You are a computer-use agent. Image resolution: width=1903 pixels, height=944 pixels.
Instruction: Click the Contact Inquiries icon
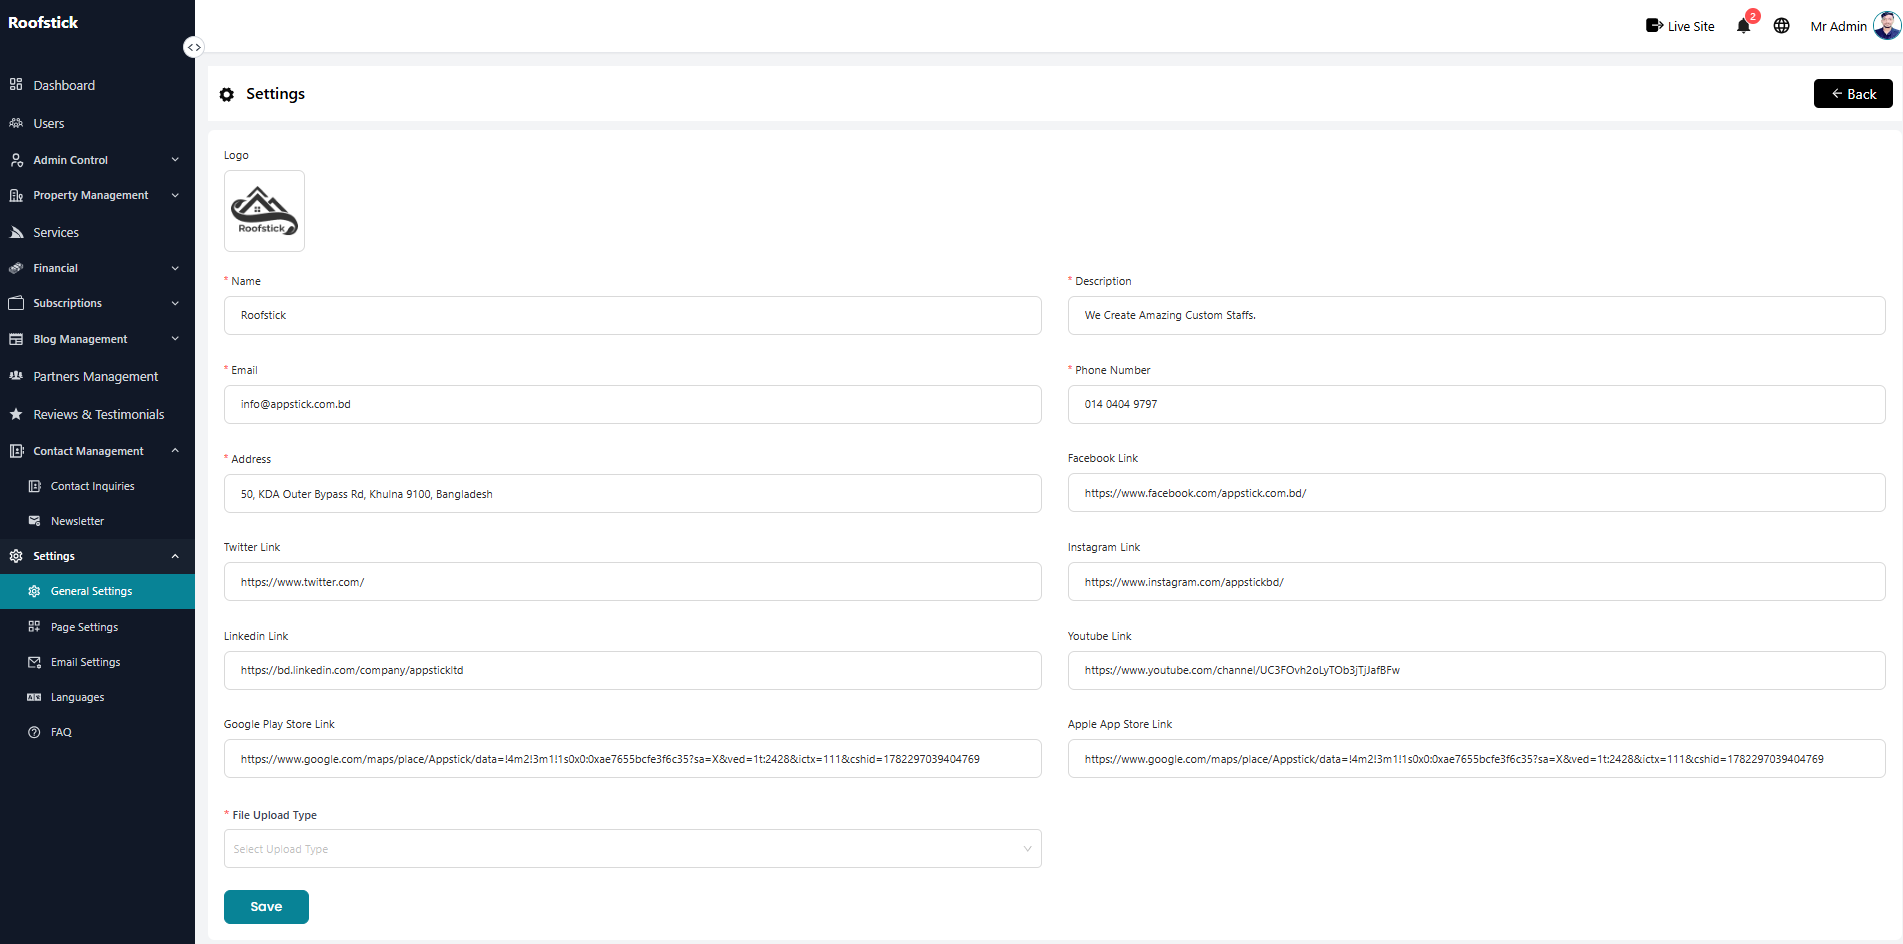pos(34,486)
